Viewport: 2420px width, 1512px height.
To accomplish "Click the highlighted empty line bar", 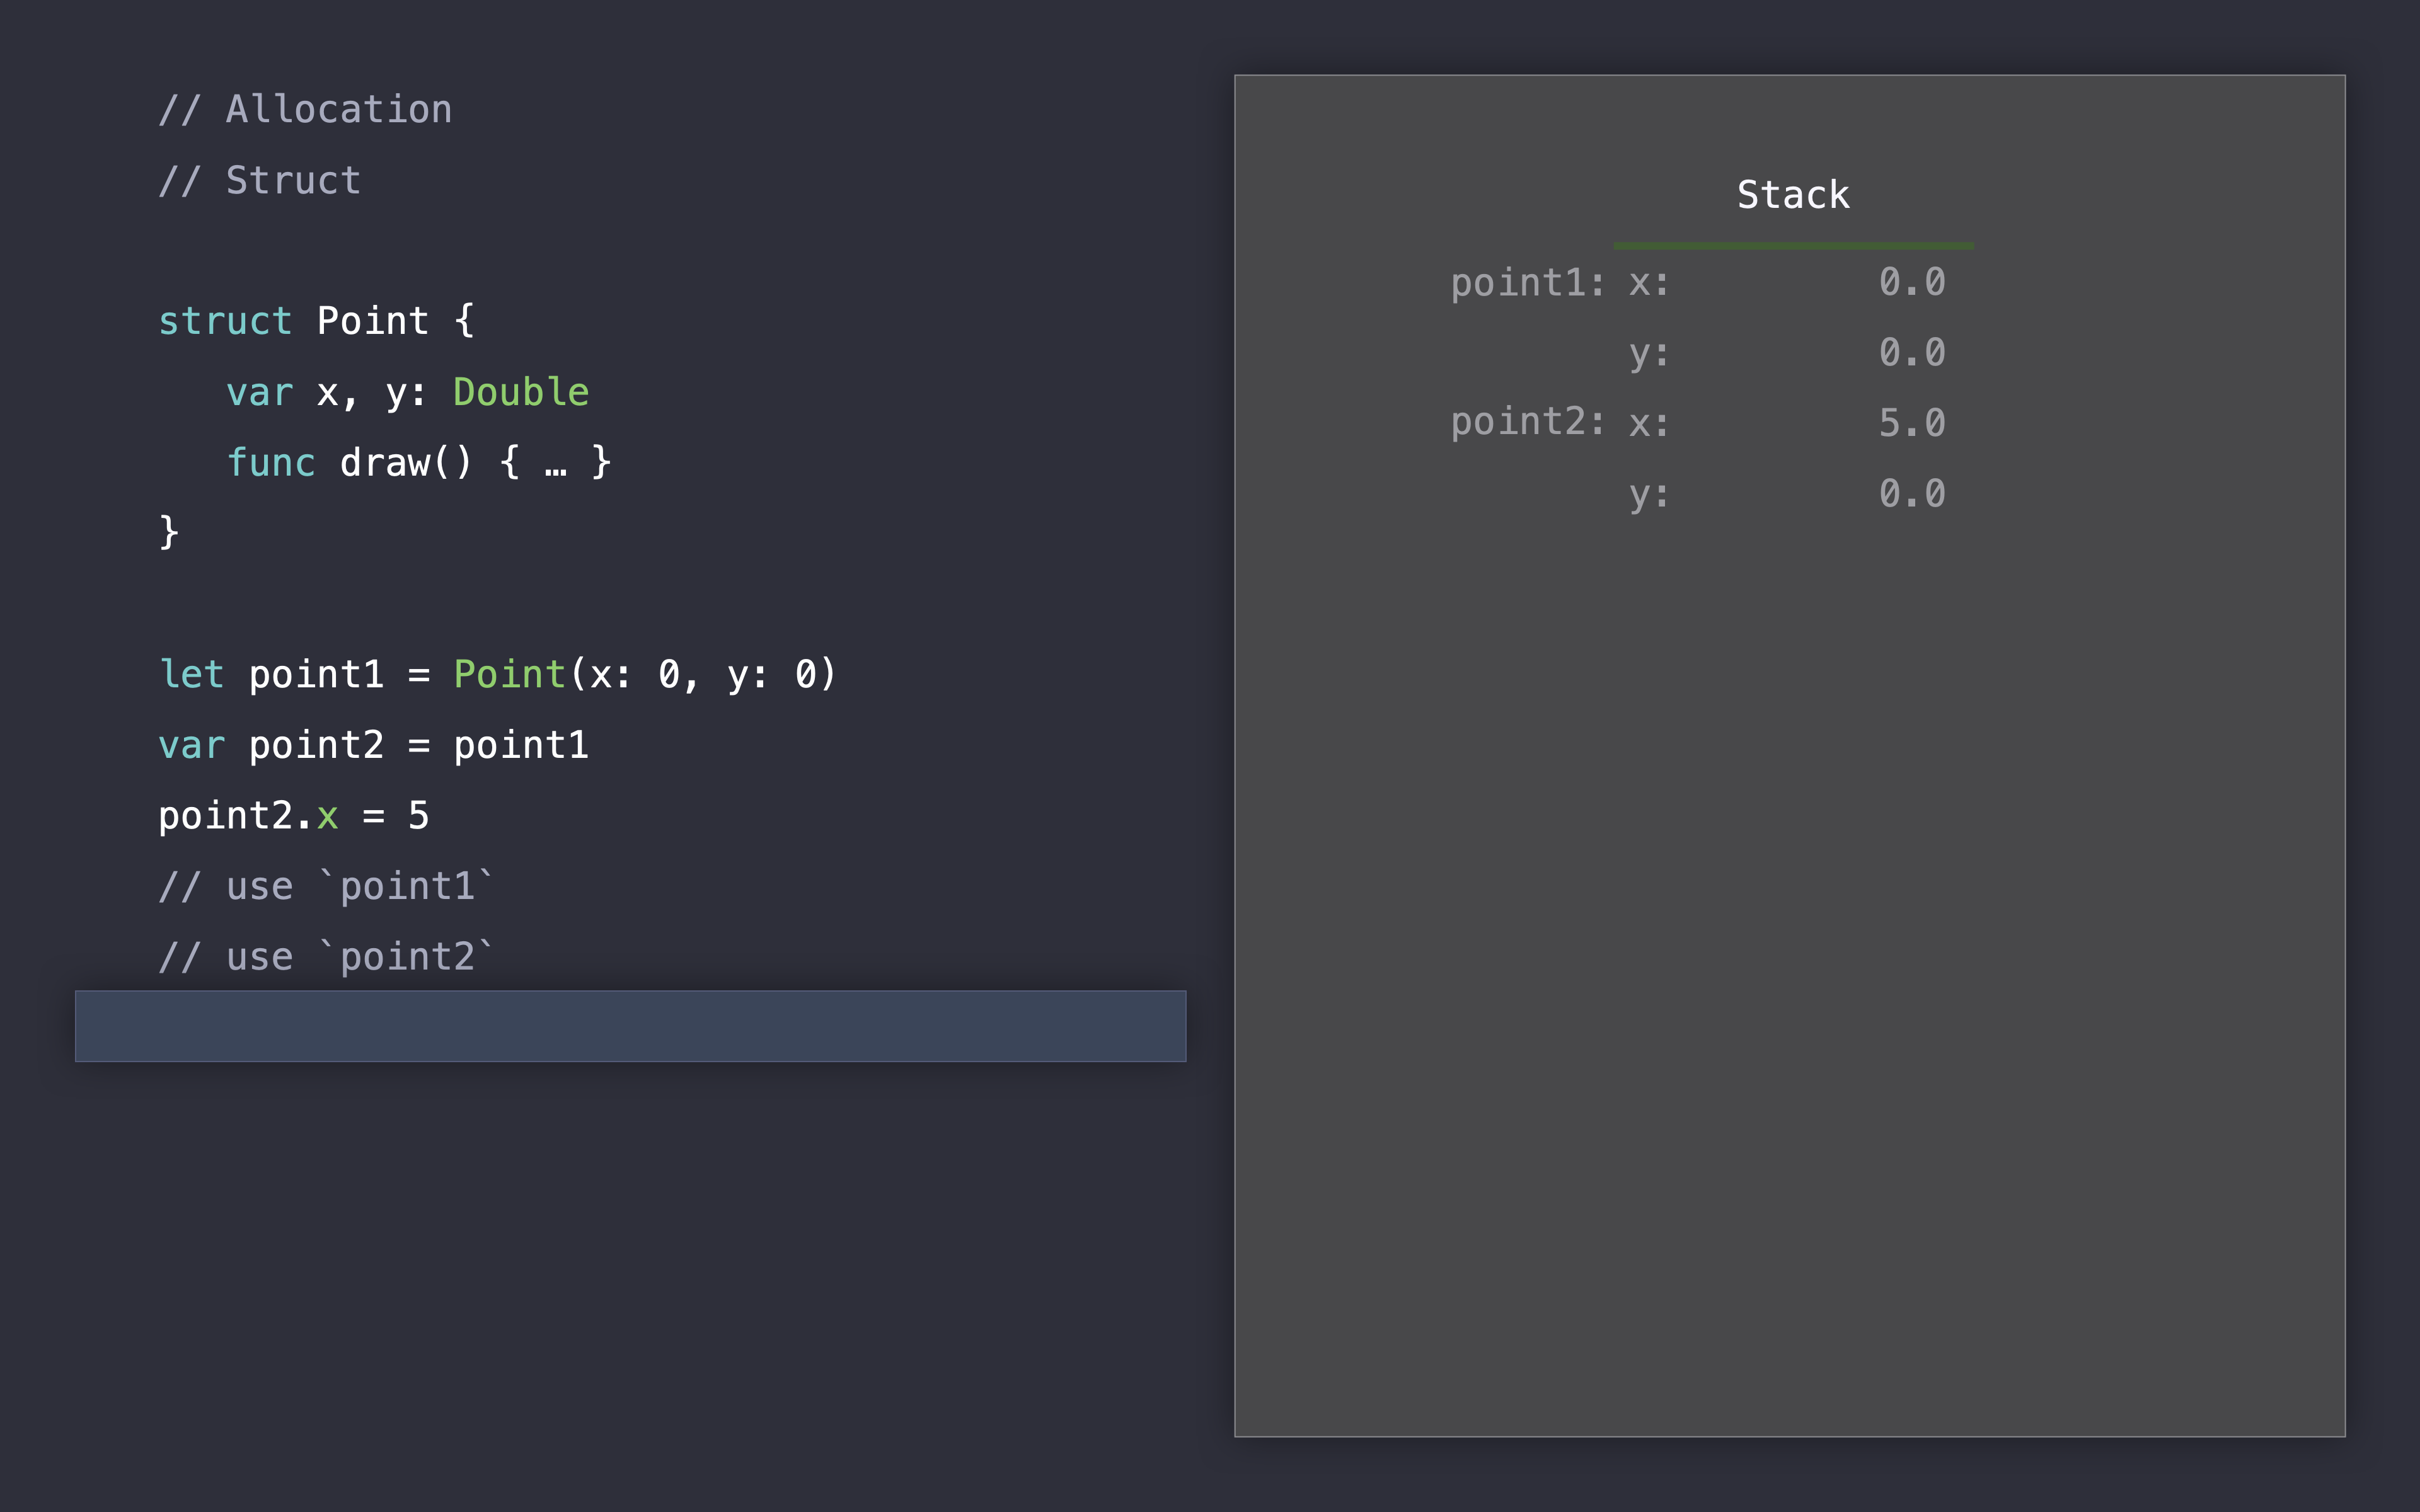I will tap(630, 1026).
